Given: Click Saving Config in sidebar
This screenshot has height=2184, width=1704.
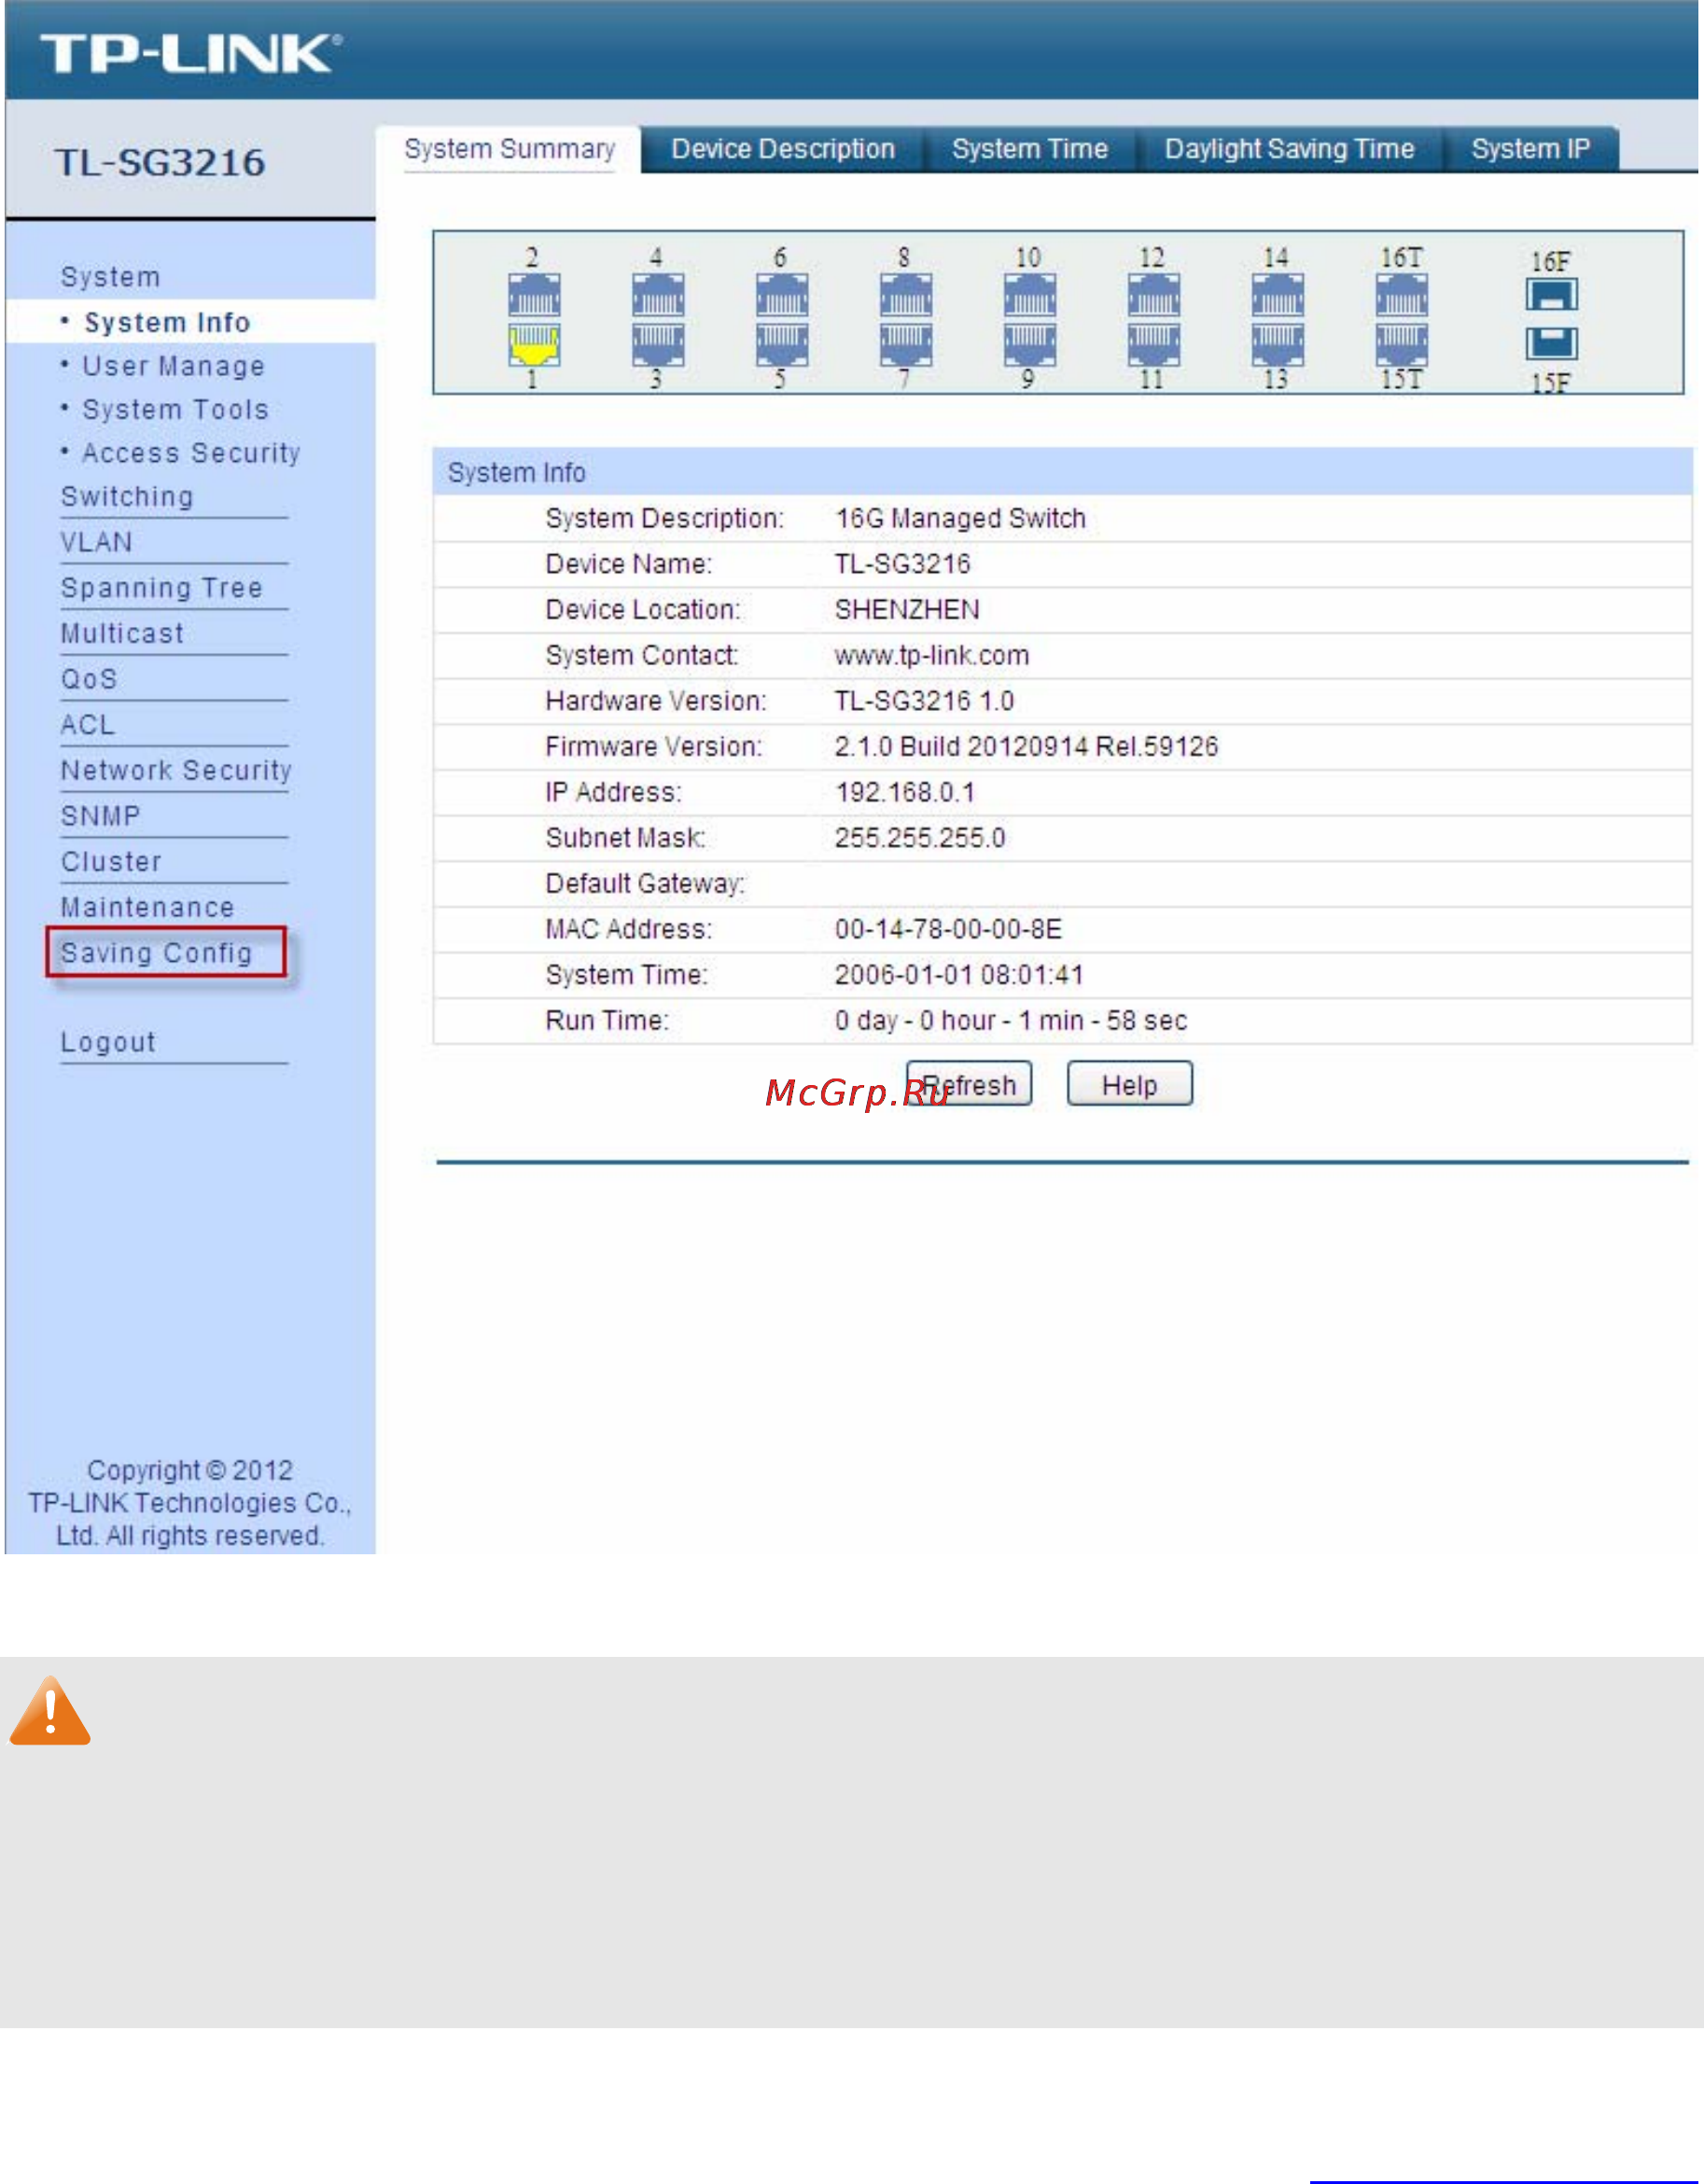Looking at the screenshot, I should 157,953.
